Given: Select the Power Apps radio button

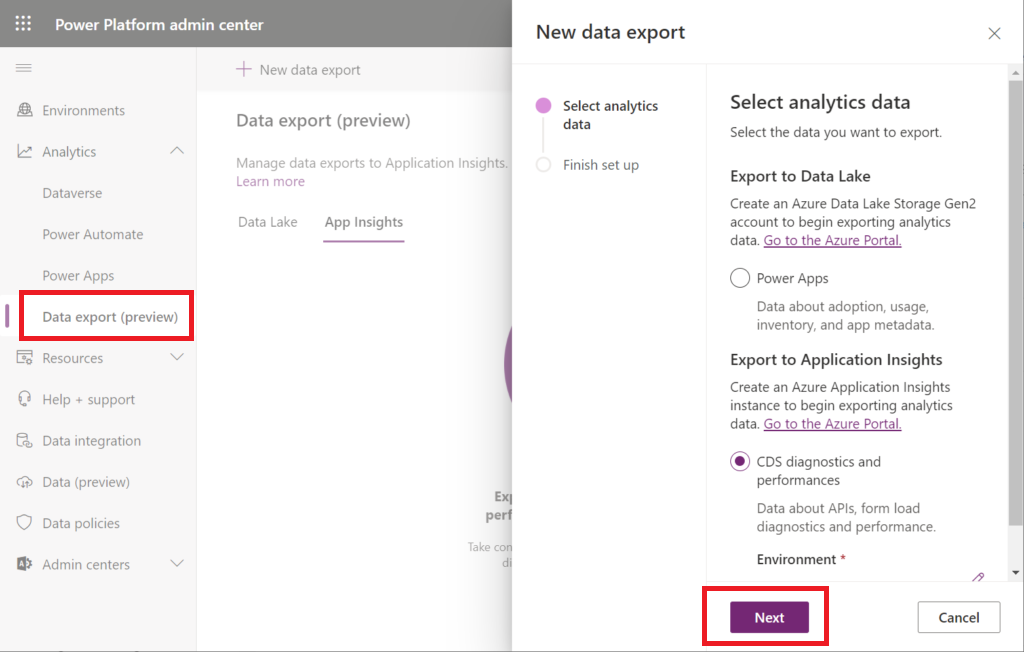Looking at the screenshot, I should coord(739,278).
